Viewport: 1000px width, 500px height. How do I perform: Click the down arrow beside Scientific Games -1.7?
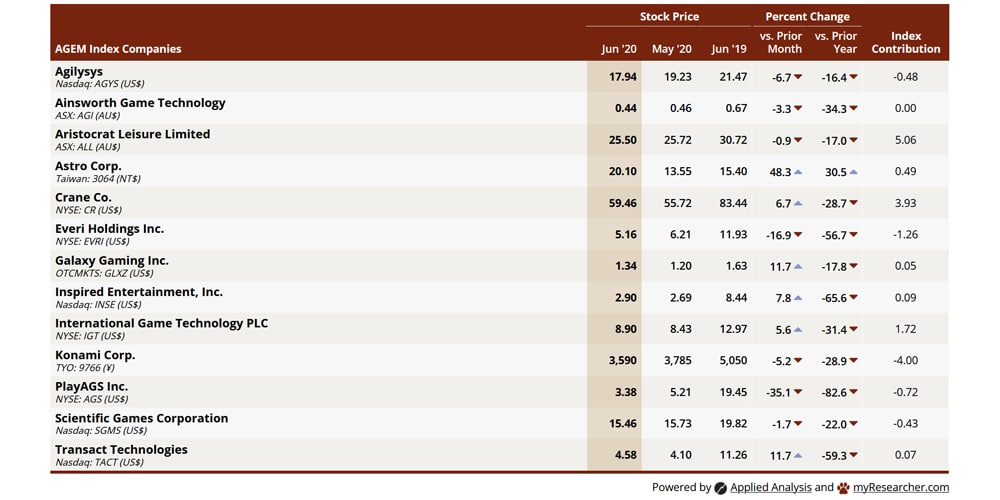[798, 424]
